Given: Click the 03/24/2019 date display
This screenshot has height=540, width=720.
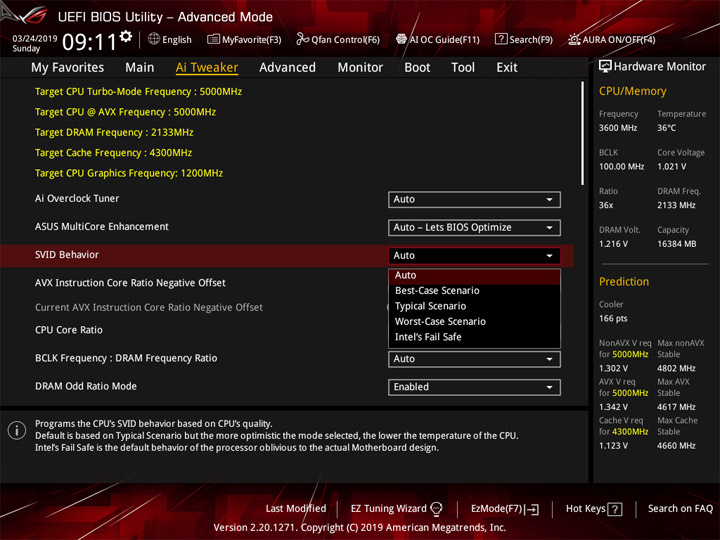Looking at the screenshot, I should [x=34, y=39].
